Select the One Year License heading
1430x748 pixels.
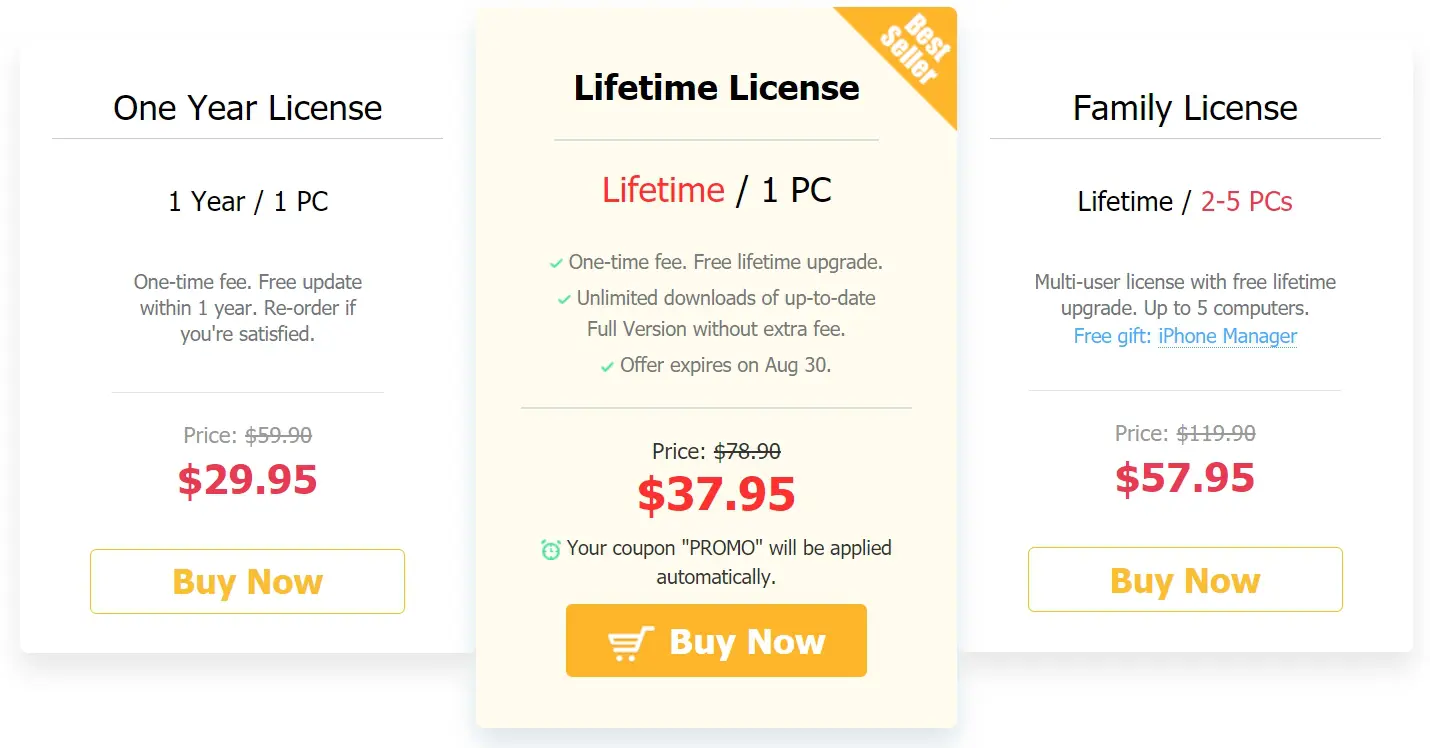click(x=248, y=108)
